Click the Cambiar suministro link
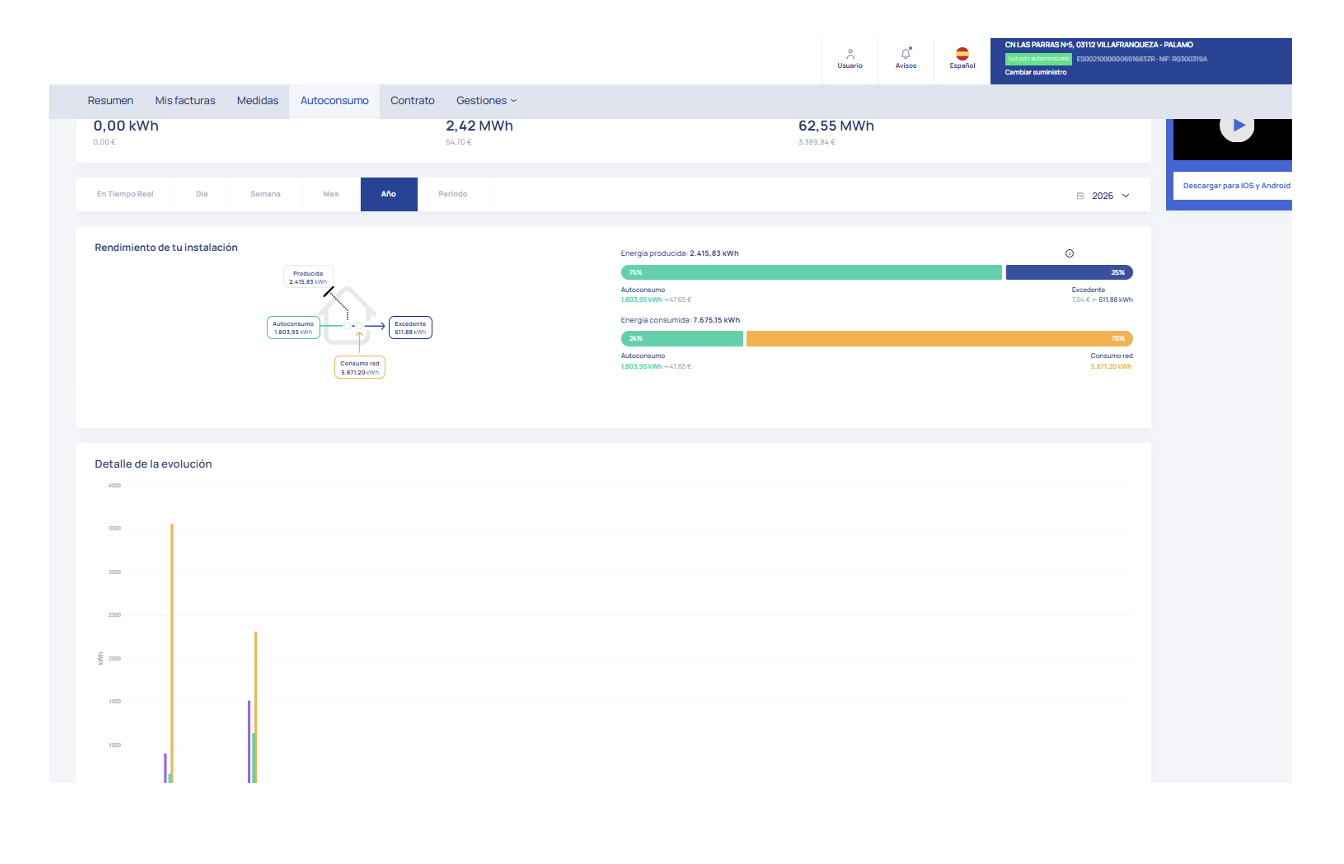 1035,72
